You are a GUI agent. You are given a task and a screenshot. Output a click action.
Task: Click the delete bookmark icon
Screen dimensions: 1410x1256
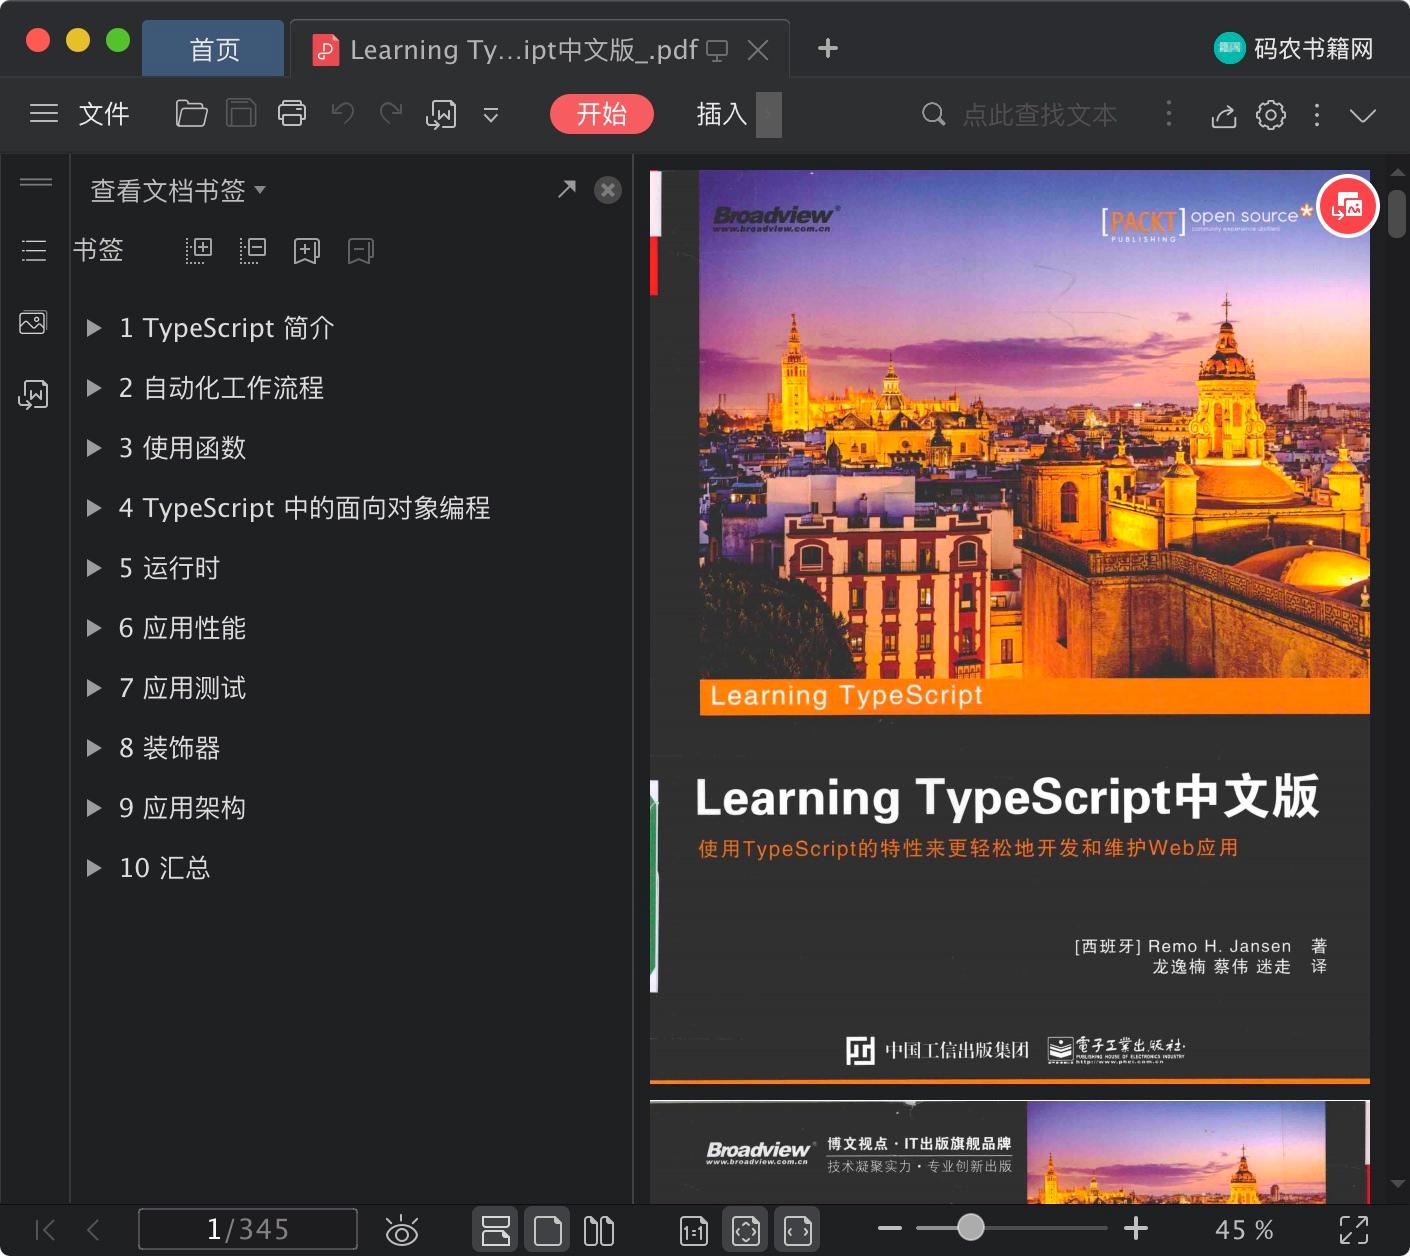[361, 251]
